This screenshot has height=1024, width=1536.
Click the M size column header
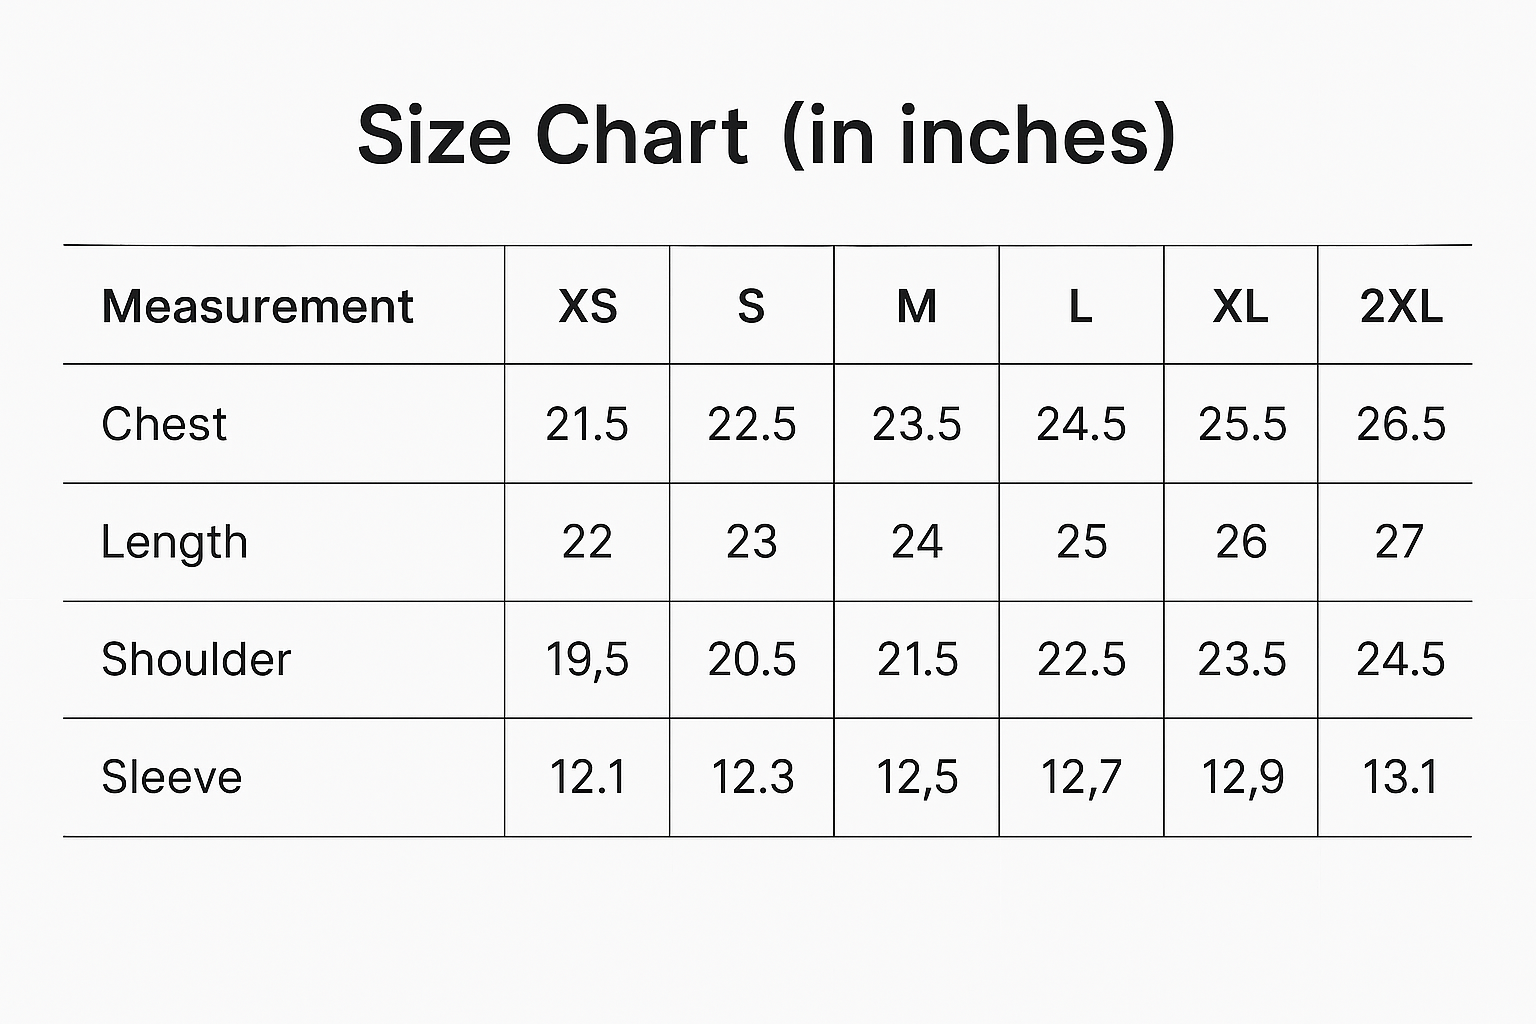click(916, 306)
